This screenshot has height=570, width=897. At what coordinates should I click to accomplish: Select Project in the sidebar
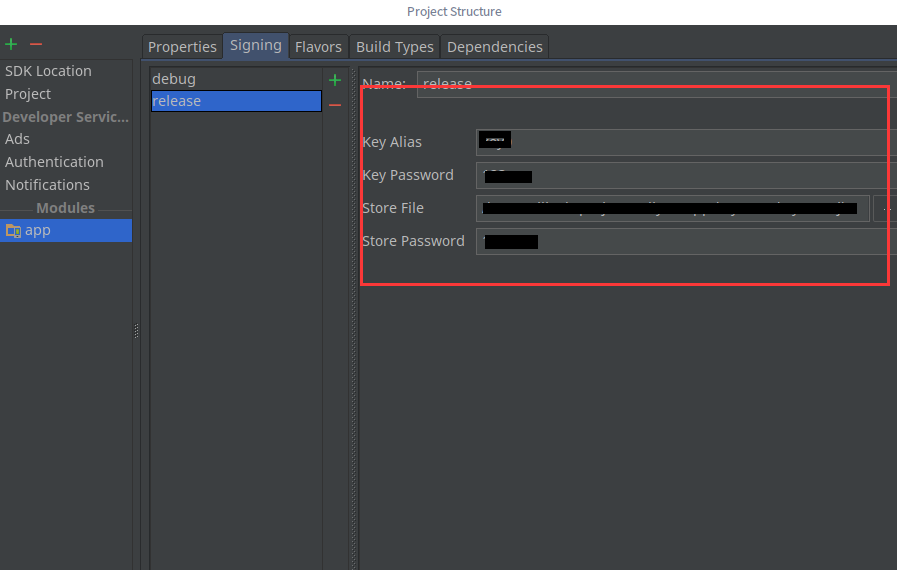tap(28, 94)
